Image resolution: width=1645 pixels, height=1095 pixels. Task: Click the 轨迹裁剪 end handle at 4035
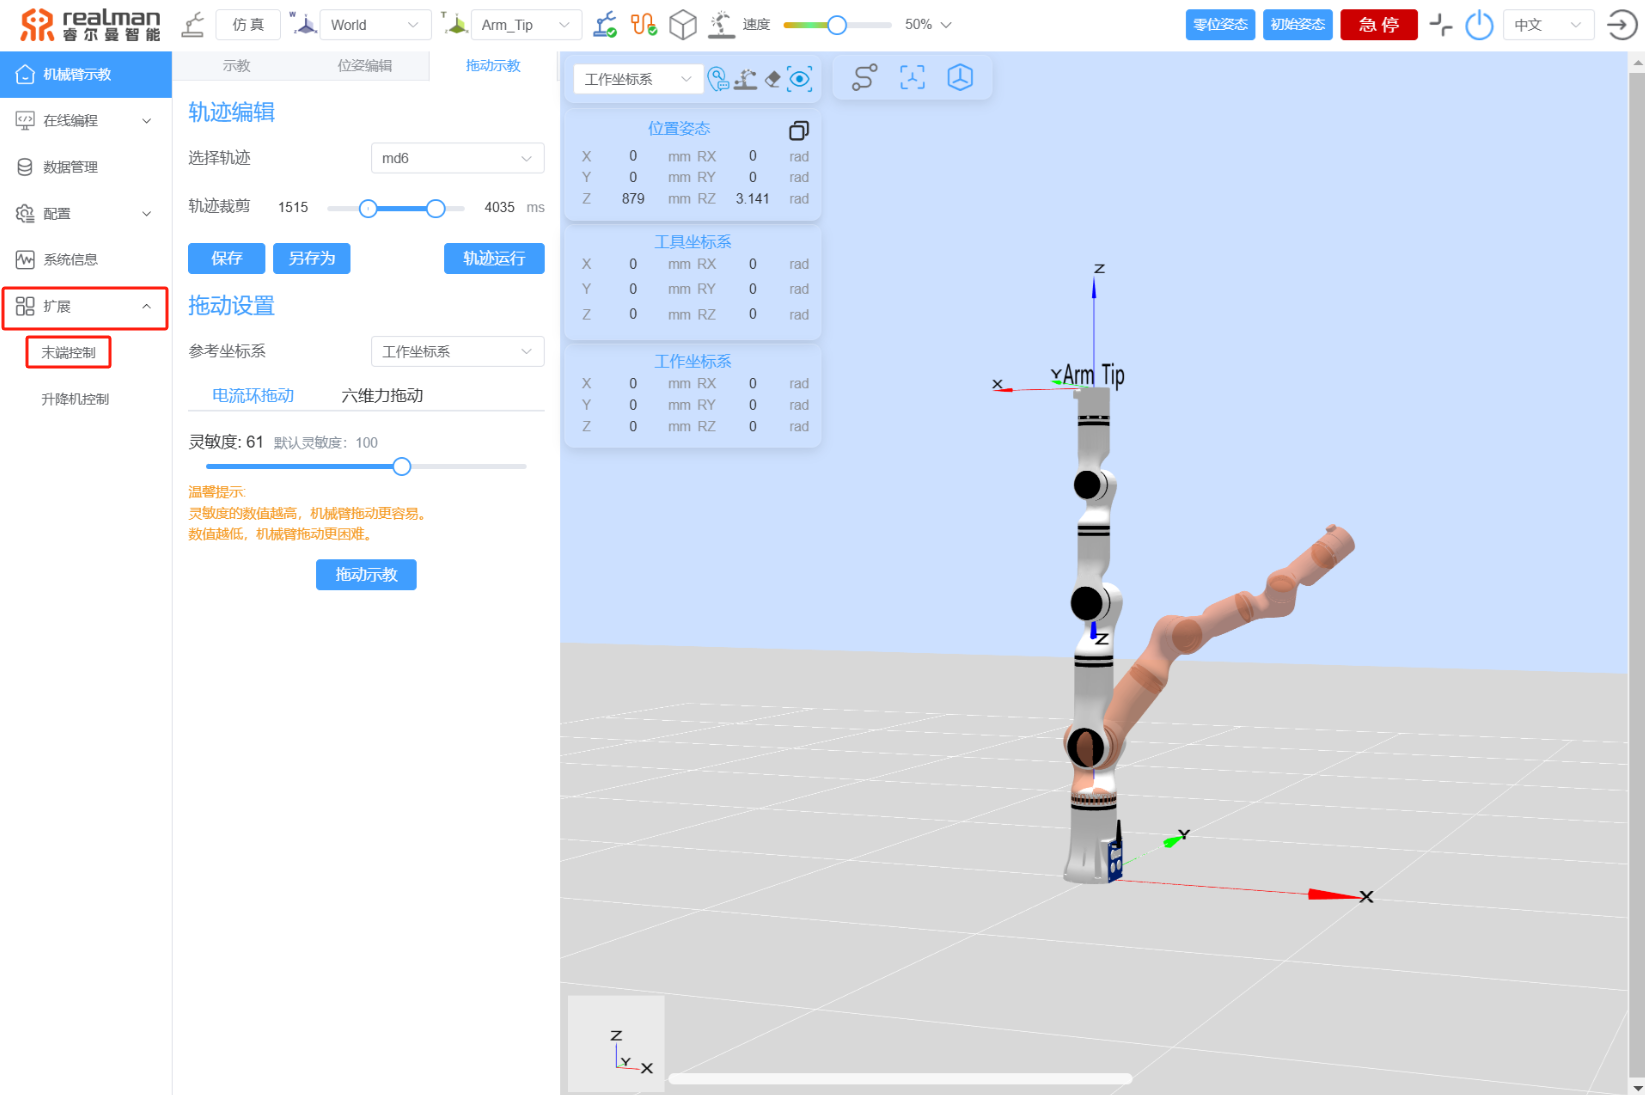coord(435,208)
